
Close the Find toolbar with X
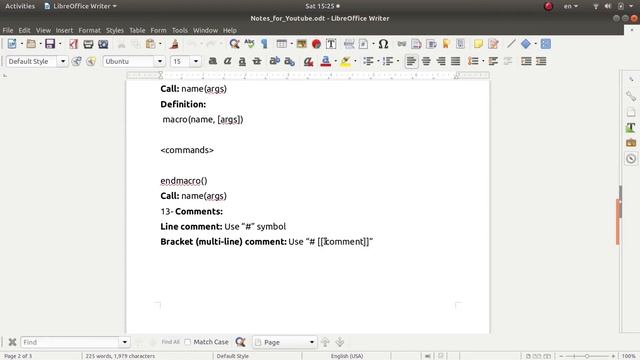click(12, 342)
